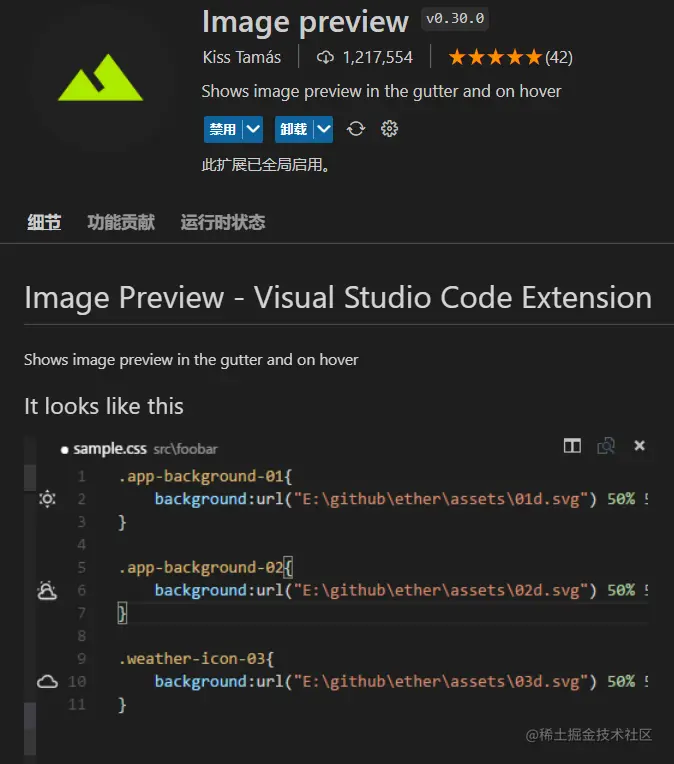Click the src\foobar path label

point(185,449)
